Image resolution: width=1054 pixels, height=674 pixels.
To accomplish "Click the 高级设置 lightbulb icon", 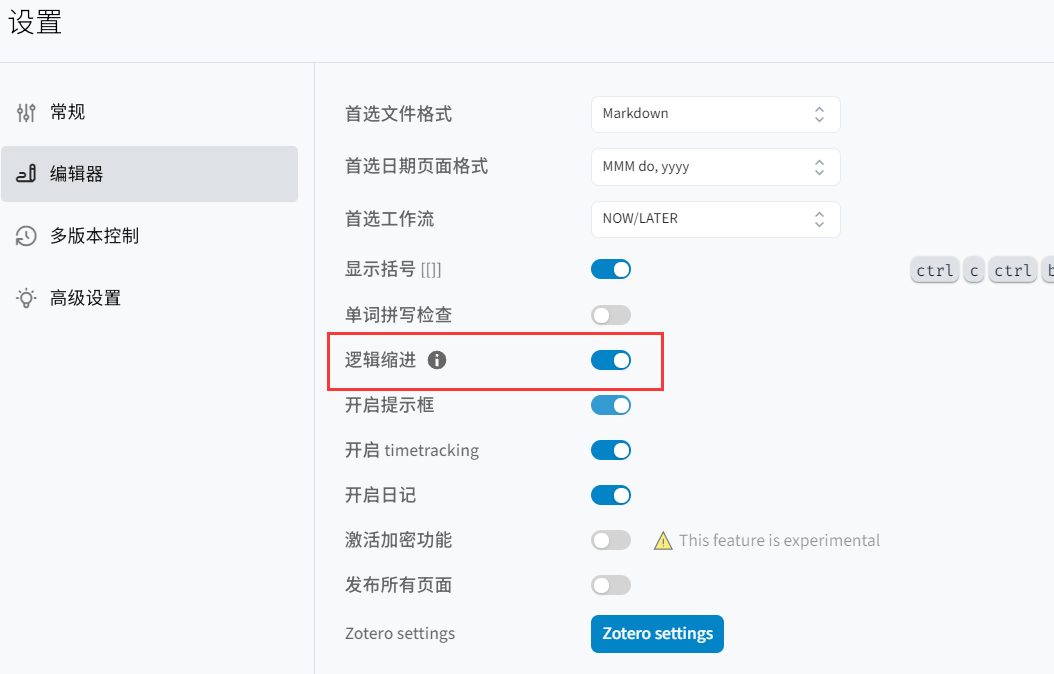I will point(26,298).
